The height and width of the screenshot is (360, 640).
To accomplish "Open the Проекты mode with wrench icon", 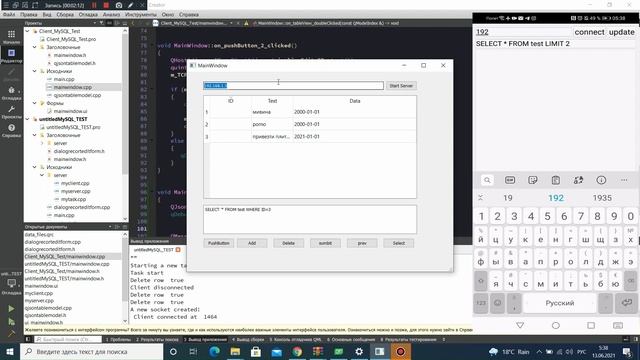I will click(x=11, y=112).
